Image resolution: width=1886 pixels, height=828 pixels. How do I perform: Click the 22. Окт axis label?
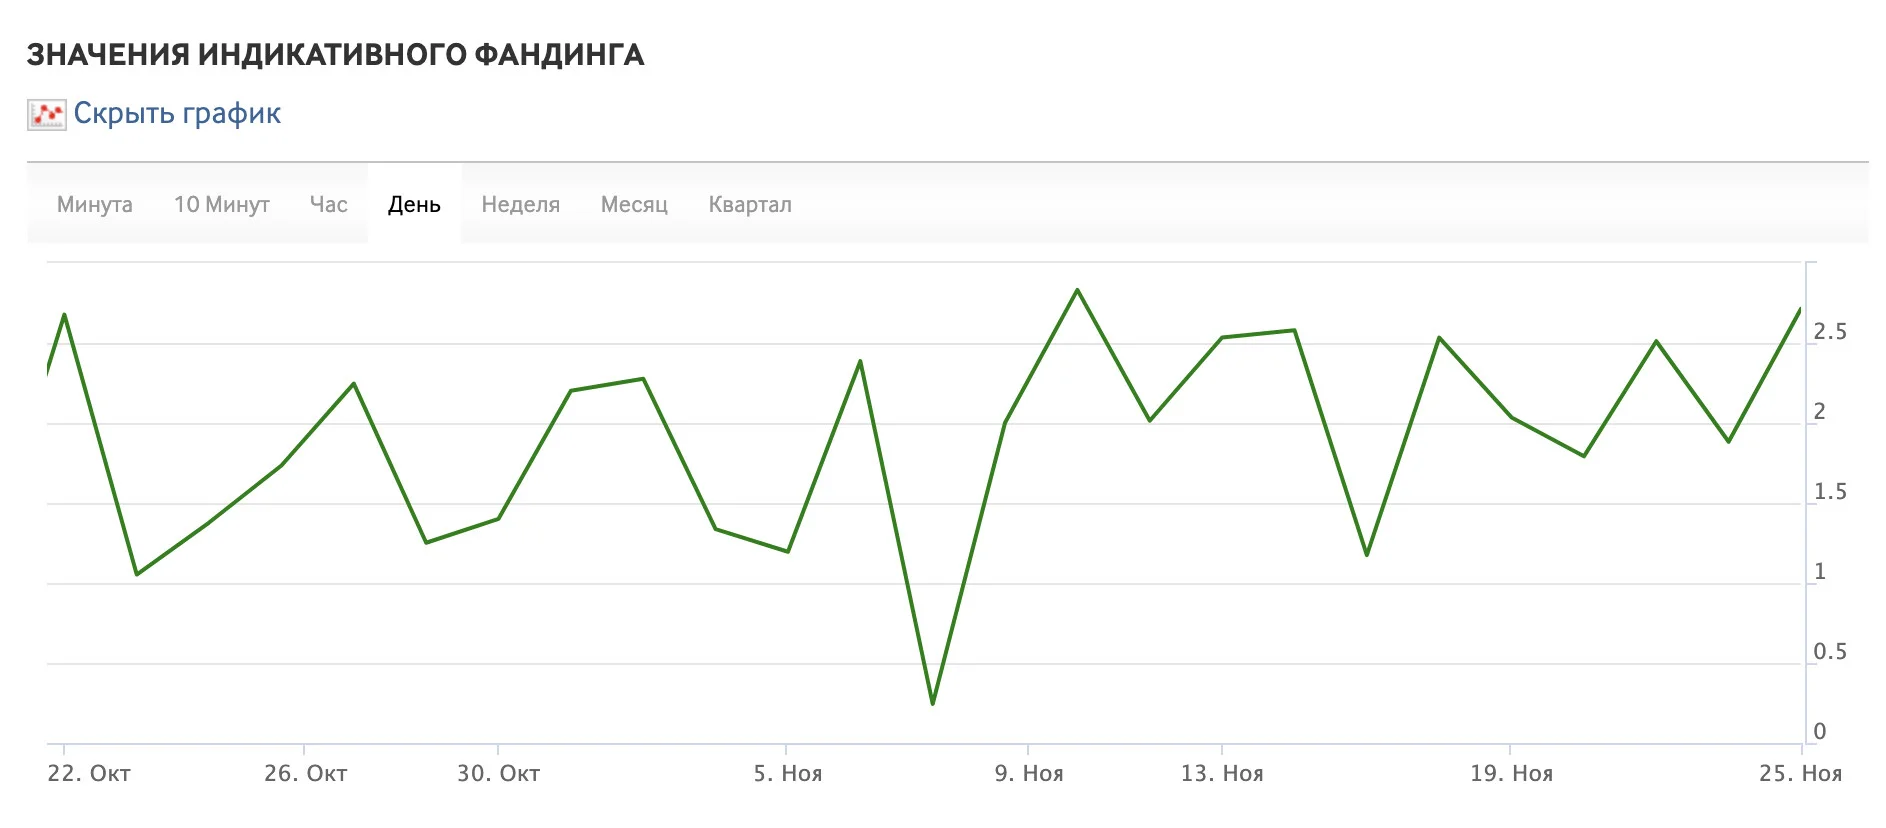pyautogui.click(x=89, y=773)
